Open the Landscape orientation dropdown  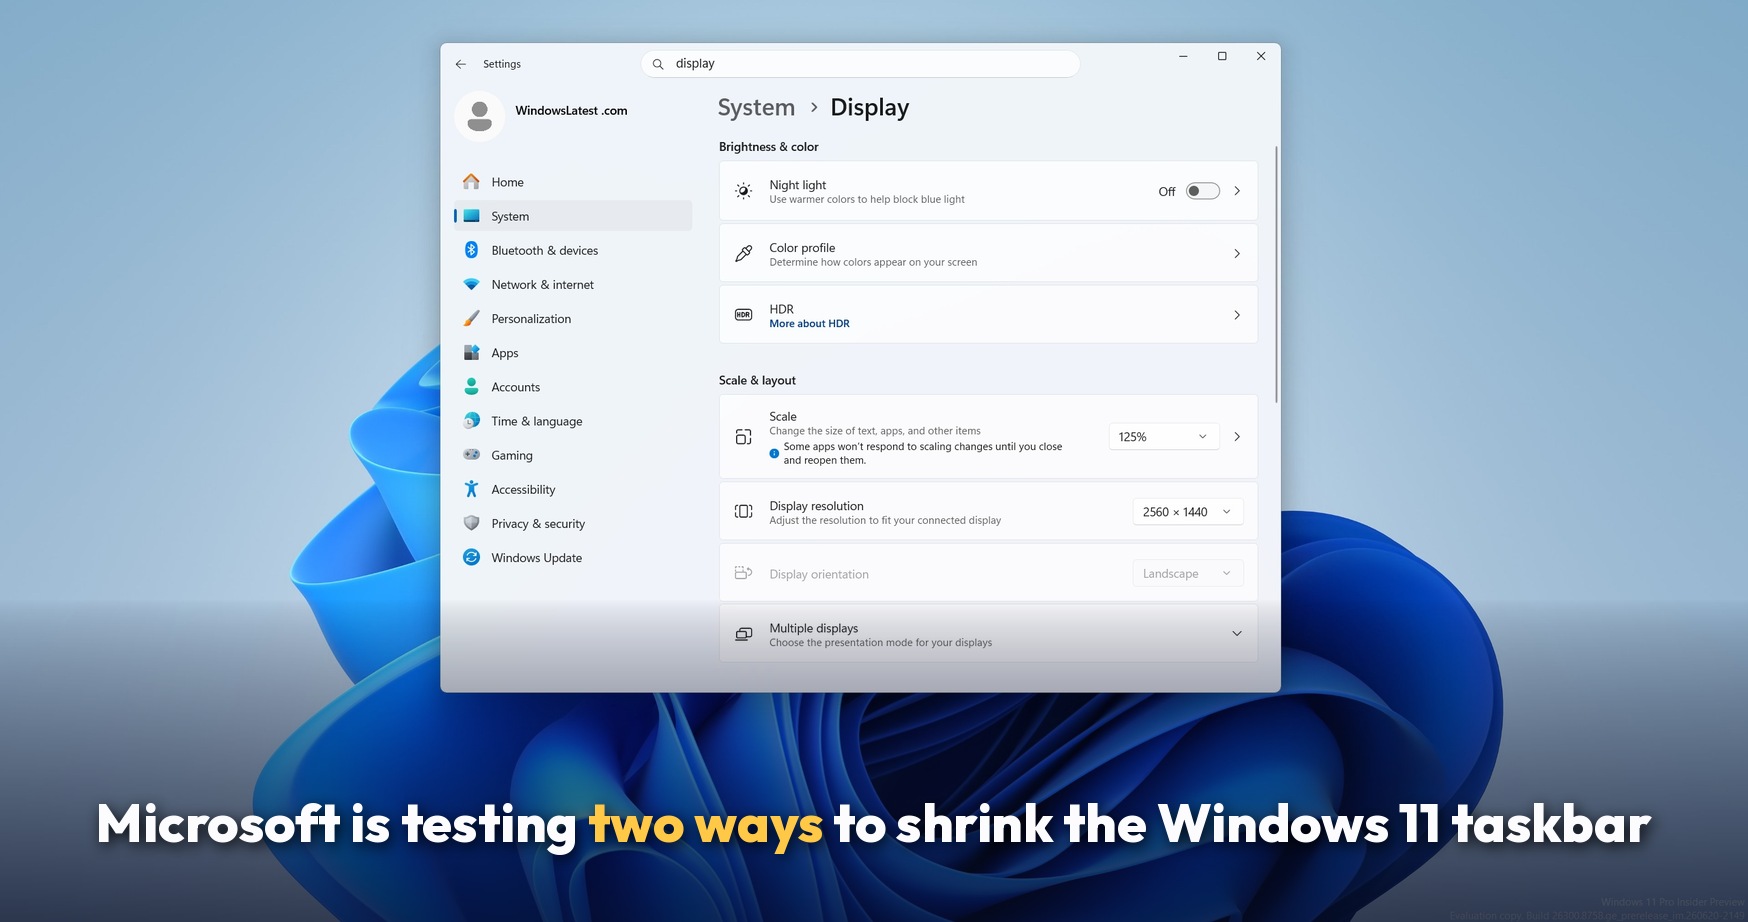click(x=1187, y=574)
